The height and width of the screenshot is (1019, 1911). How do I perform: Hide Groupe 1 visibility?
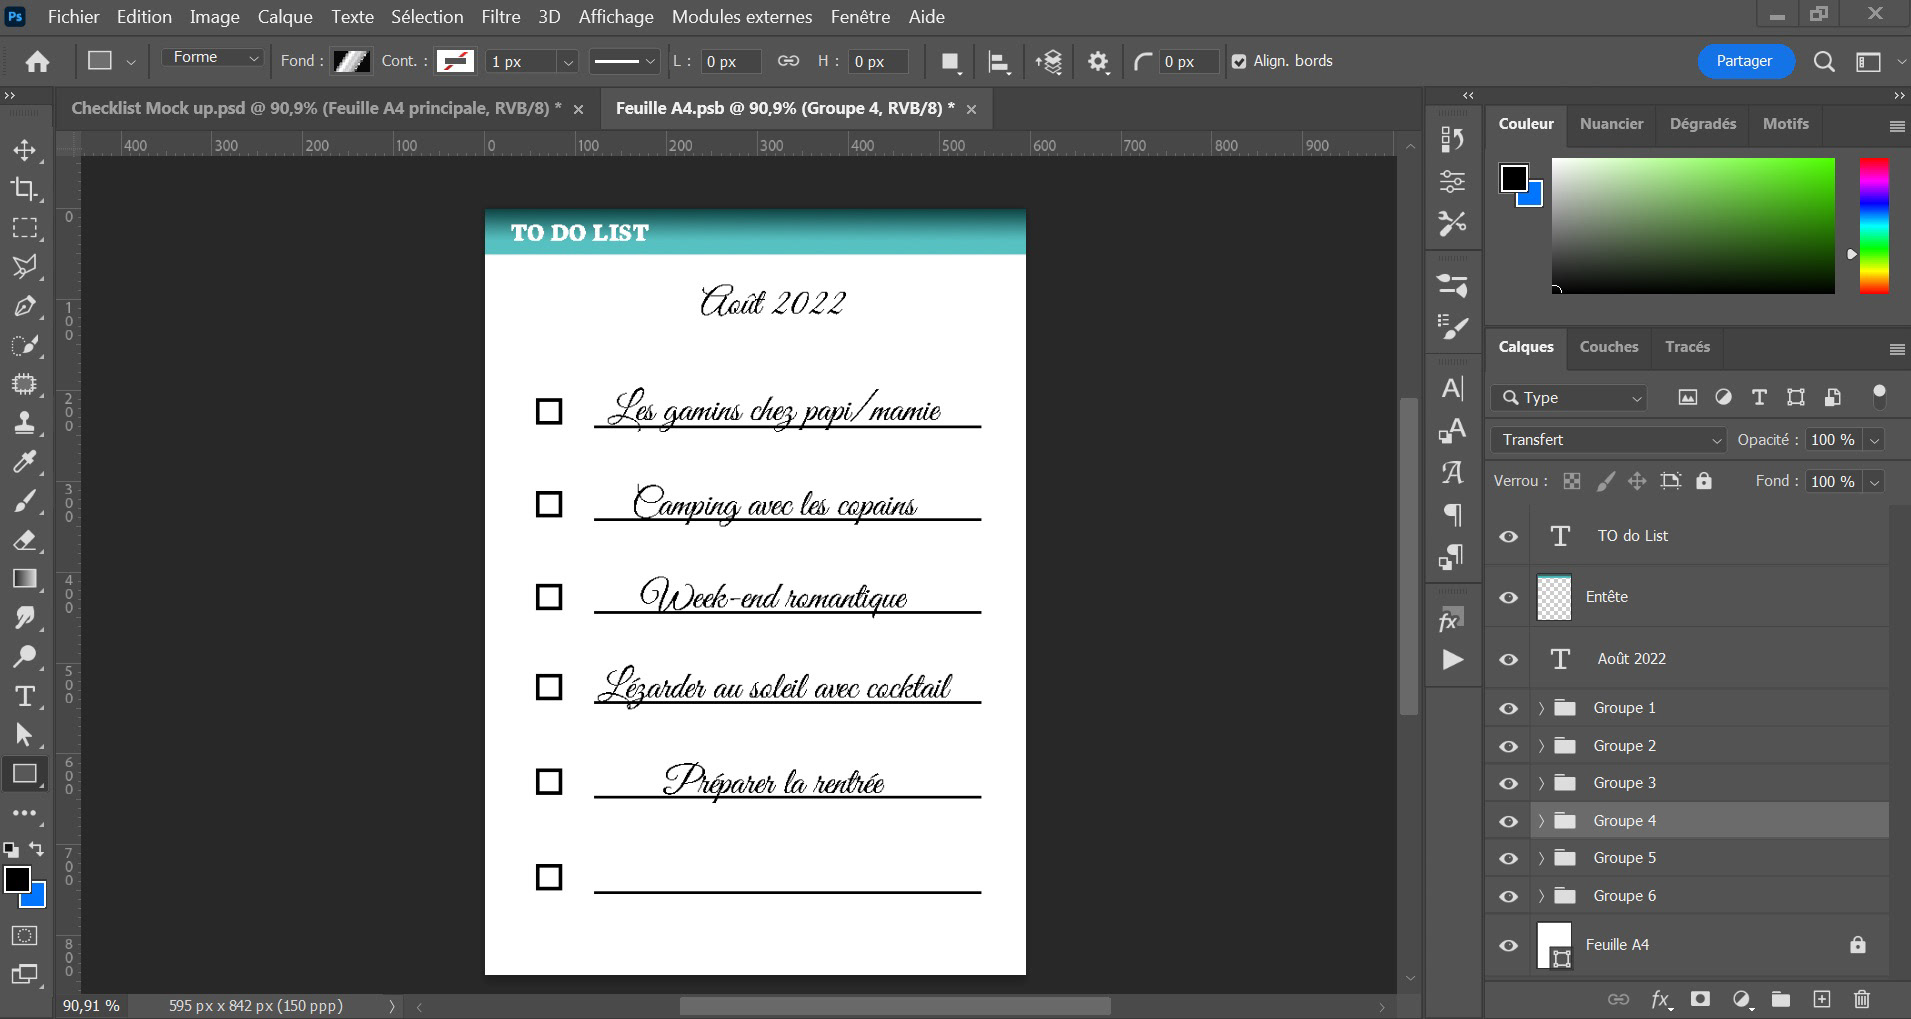coord(1508,708)
